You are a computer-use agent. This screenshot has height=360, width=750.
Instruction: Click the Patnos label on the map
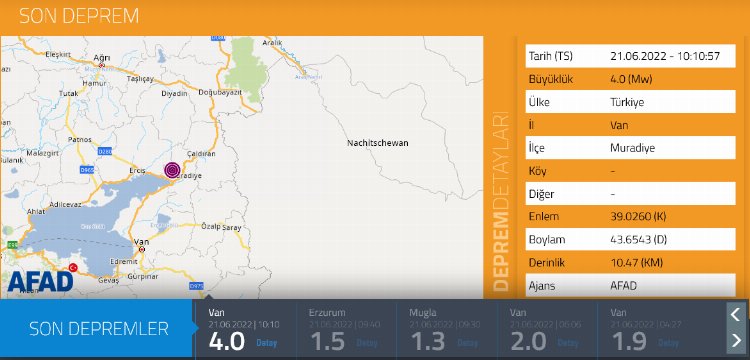click(x=80, y=140)
